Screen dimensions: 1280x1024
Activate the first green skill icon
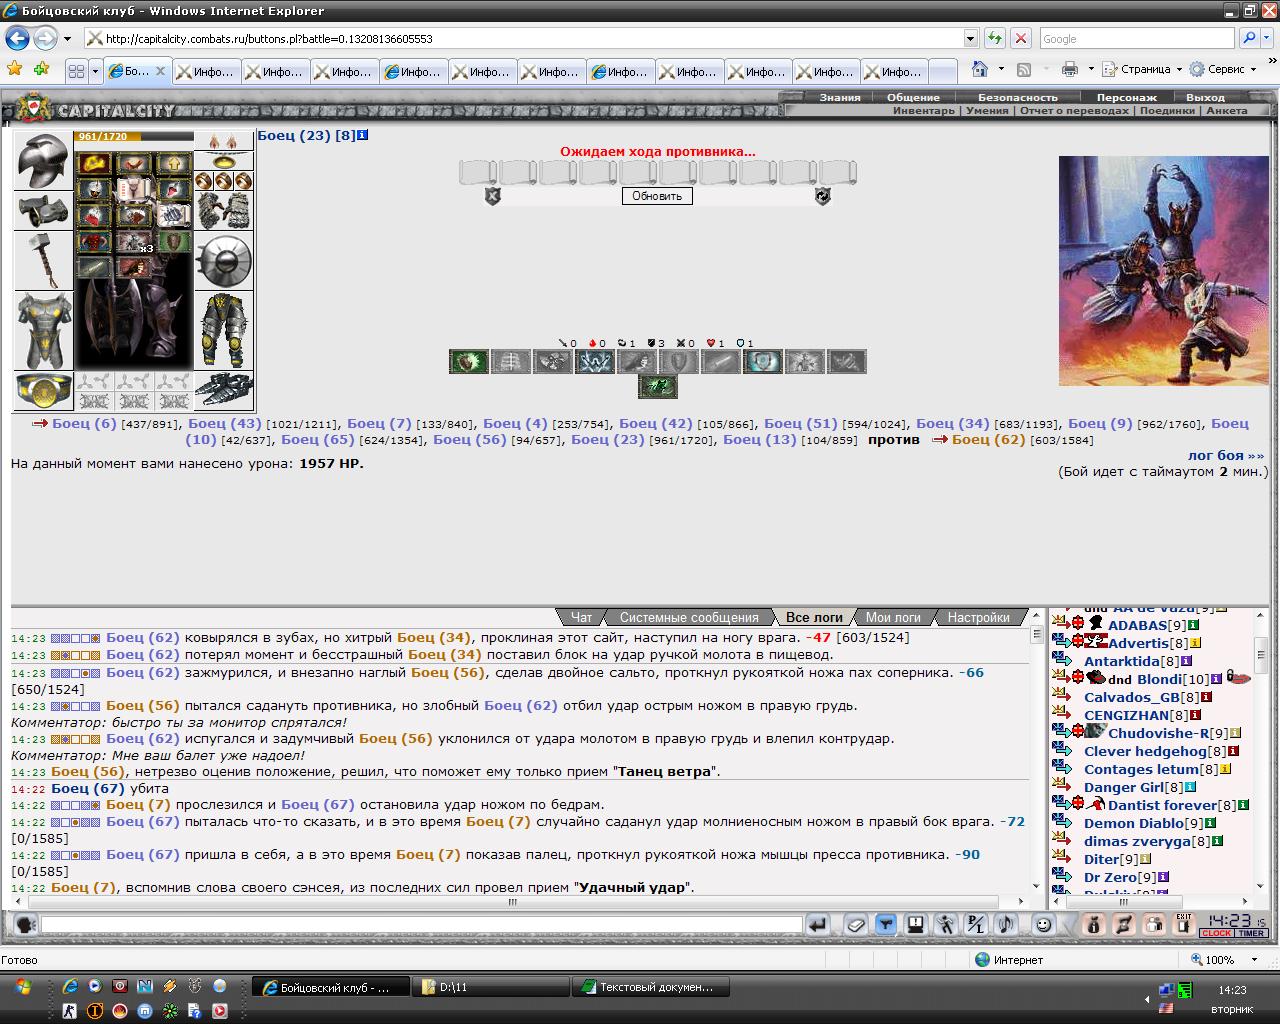point(469,361)
